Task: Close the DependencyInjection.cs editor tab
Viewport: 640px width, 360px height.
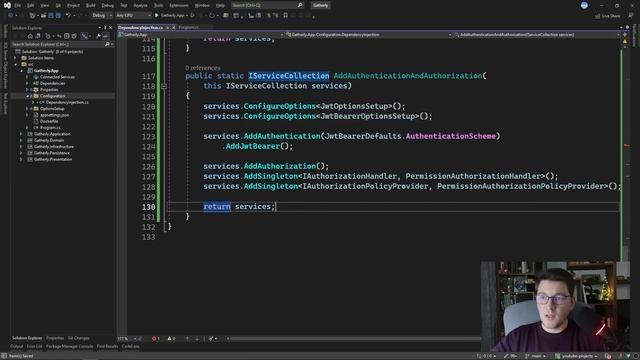Action: pyautogui.click(x=173, y=27)
